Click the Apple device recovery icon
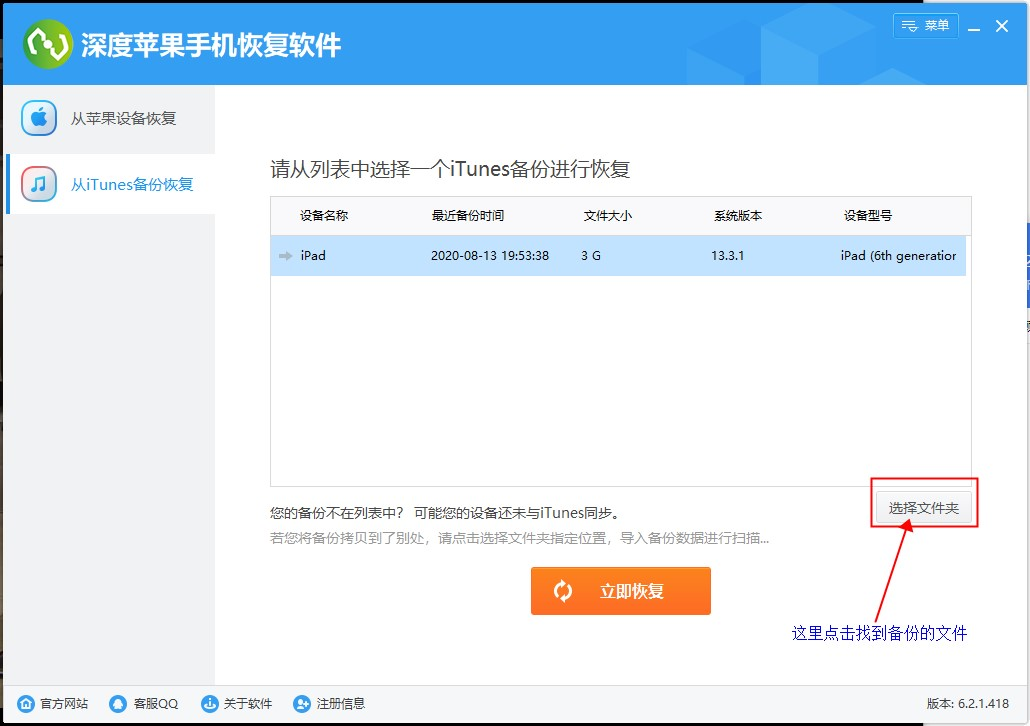Viewport: 1030px width, 726px height. (x=39, y=118)
